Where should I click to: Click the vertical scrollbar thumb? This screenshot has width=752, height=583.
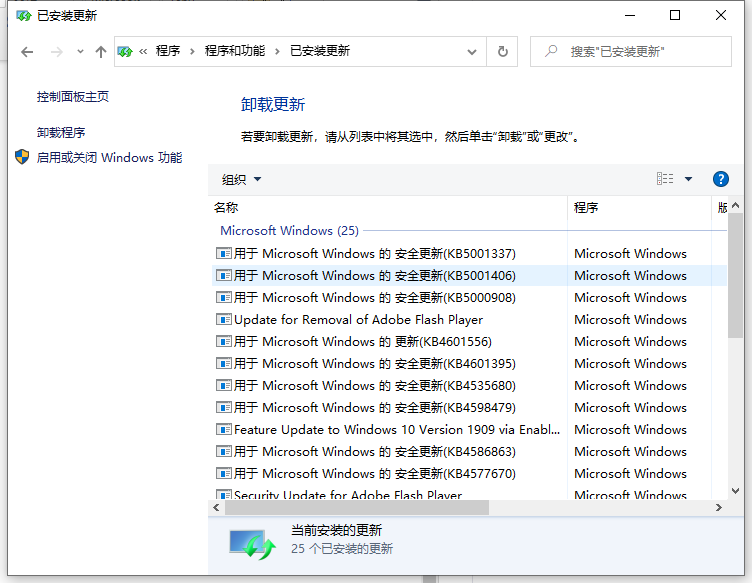click(735, 276)
